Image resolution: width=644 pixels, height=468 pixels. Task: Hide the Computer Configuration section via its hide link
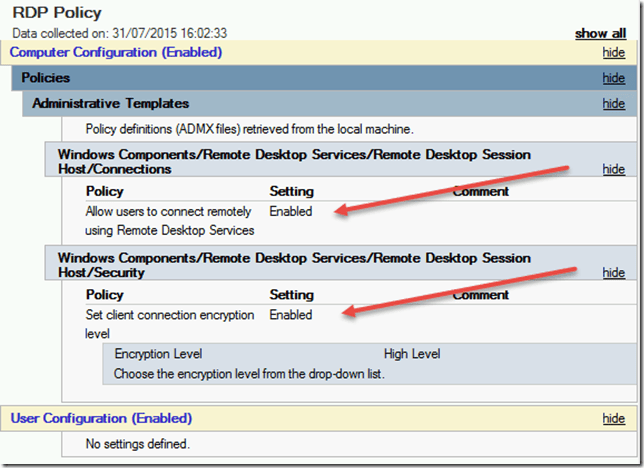tap(613, 52)
